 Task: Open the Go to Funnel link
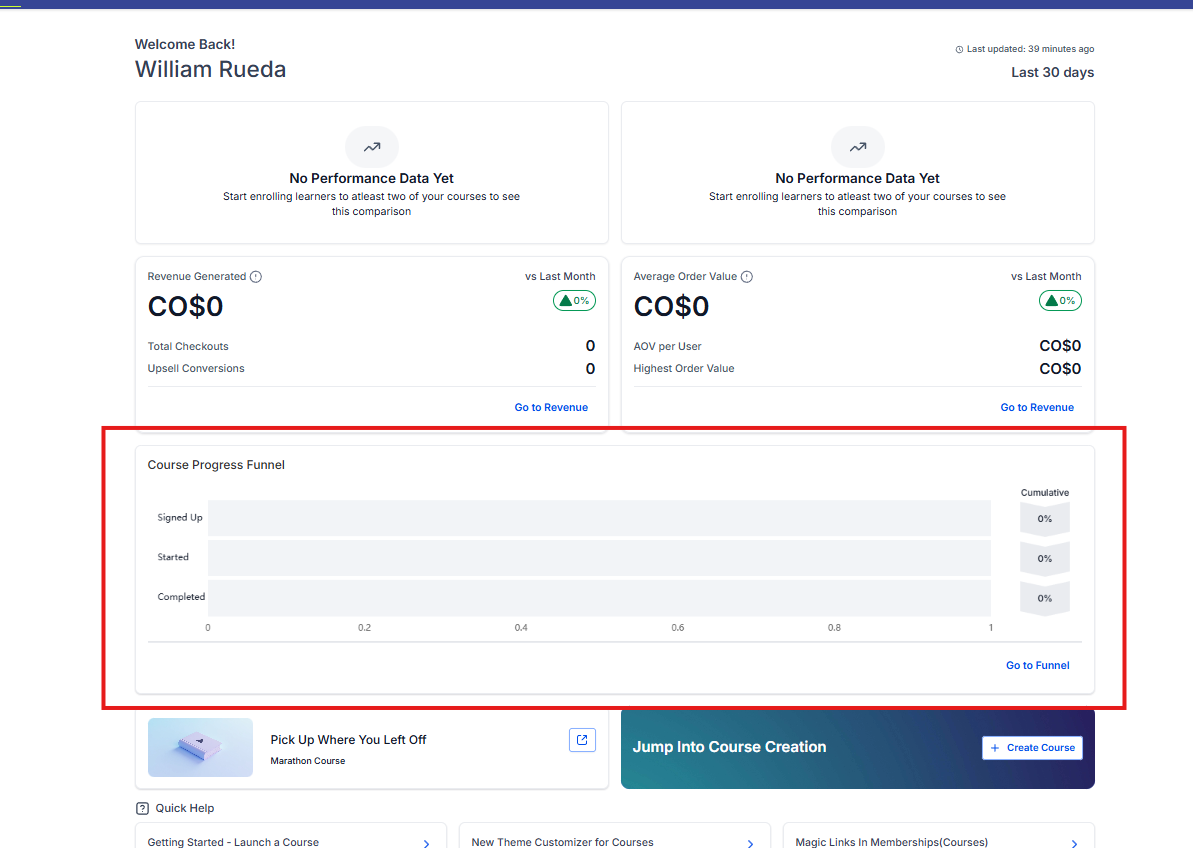pyautogui.click(x=1037, y=665)
